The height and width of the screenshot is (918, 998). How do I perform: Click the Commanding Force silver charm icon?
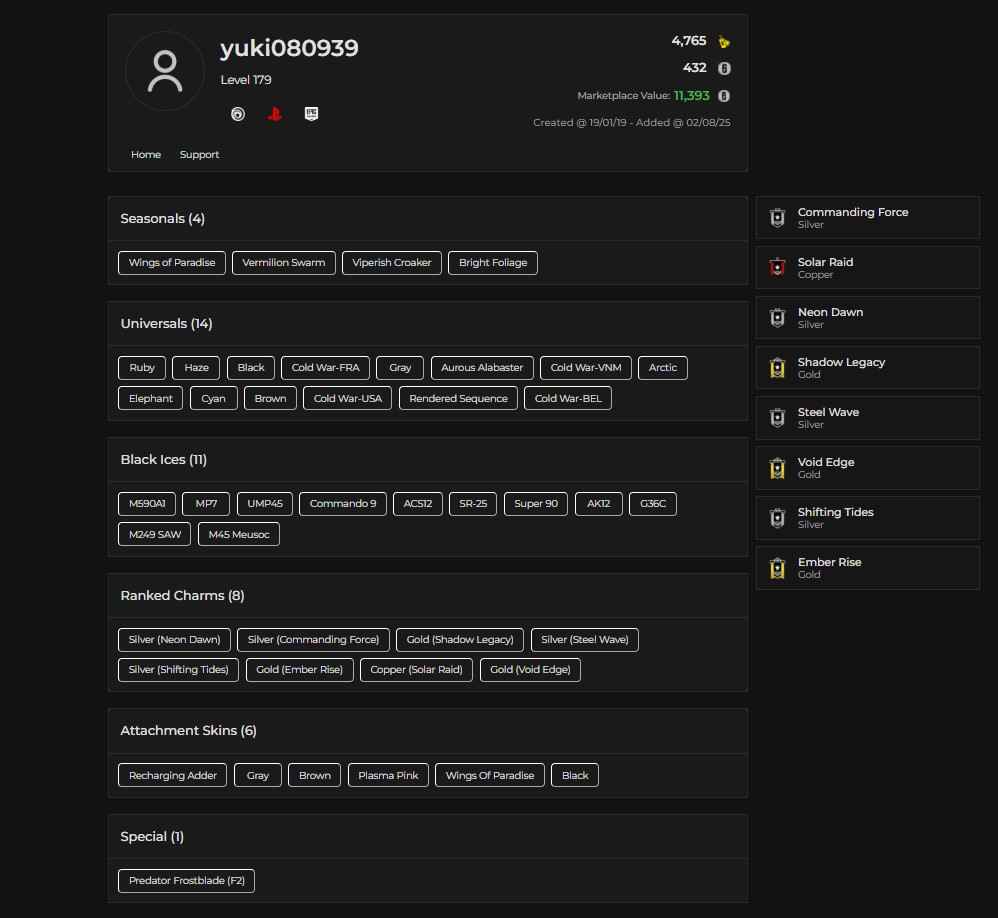point(777,217)
